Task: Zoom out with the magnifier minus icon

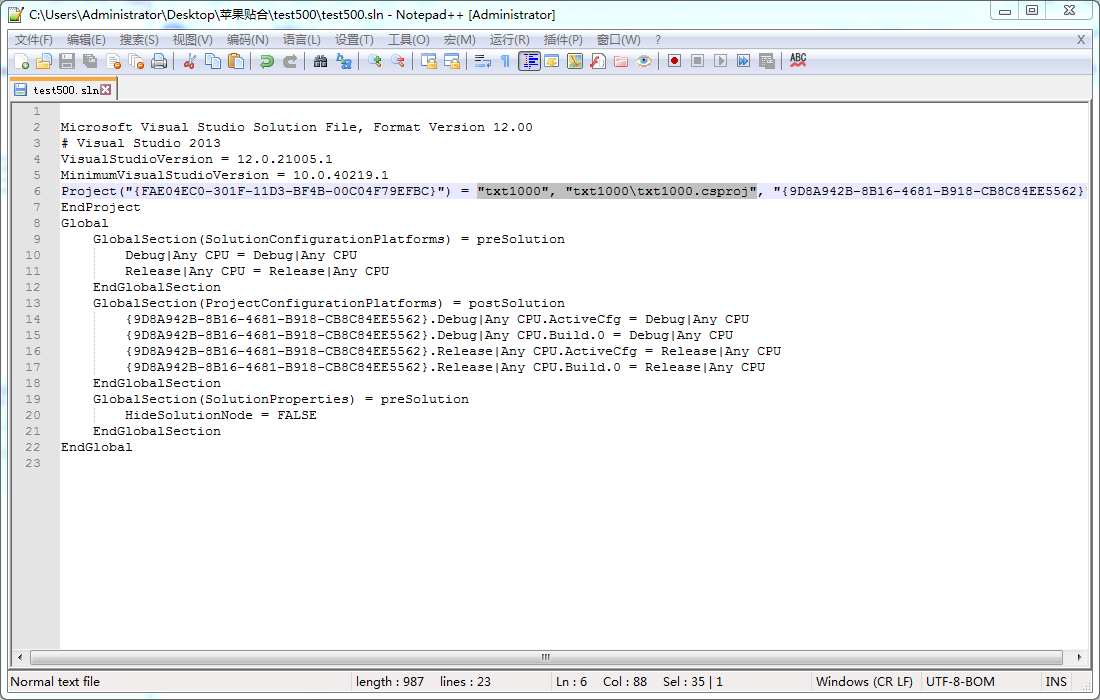Action: [x=398, y=61]
